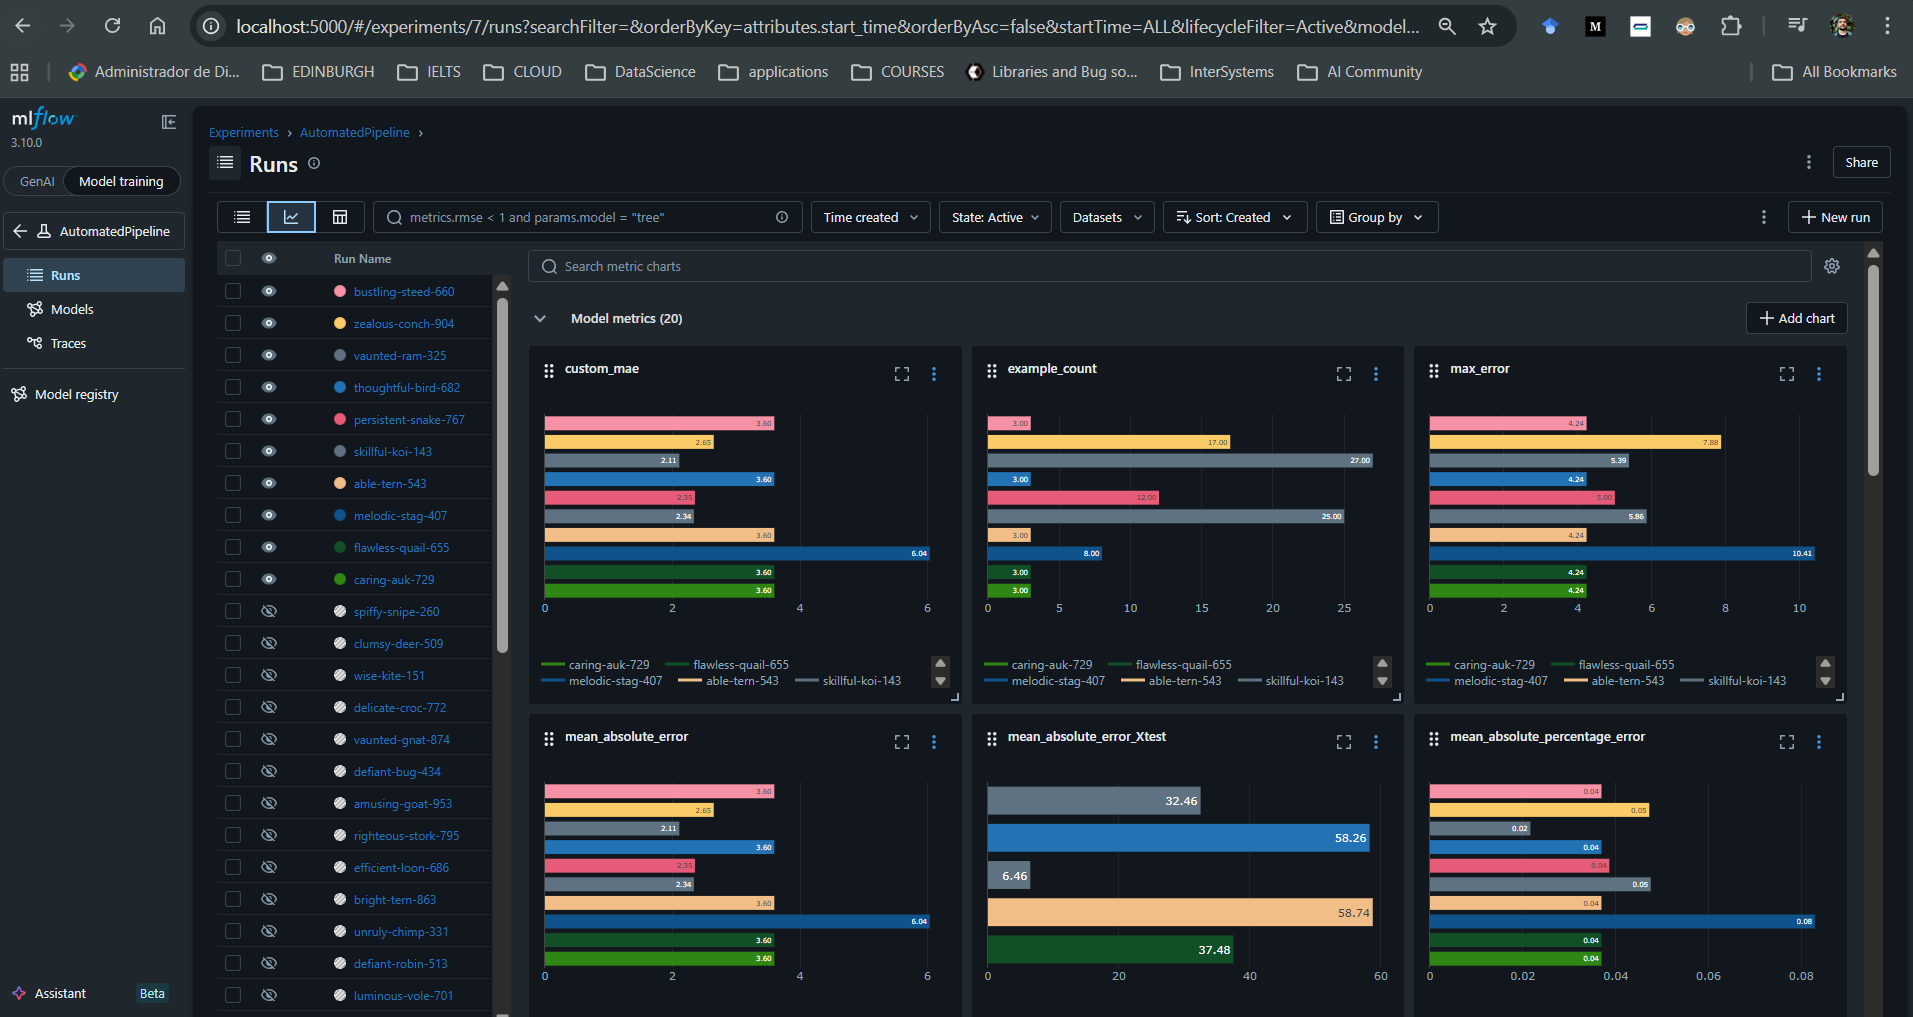Open the max_error chart options menu
The height and width of the screenshot is (1017, 1913).
(x=1818, y=374)
